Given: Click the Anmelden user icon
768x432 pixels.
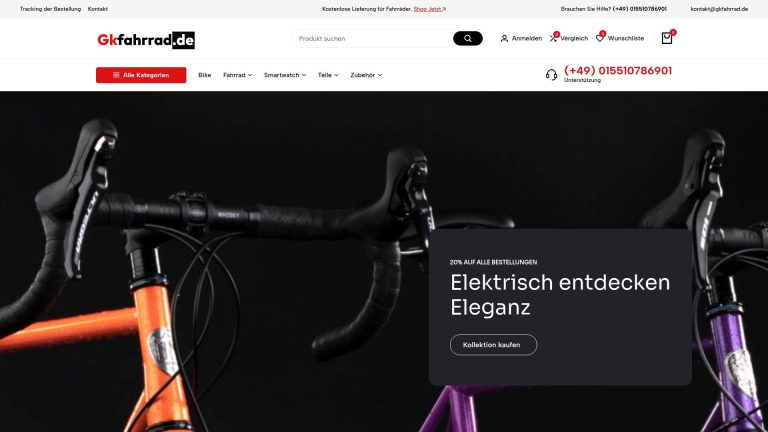Looking at the screenshot, I should point(504,38).
